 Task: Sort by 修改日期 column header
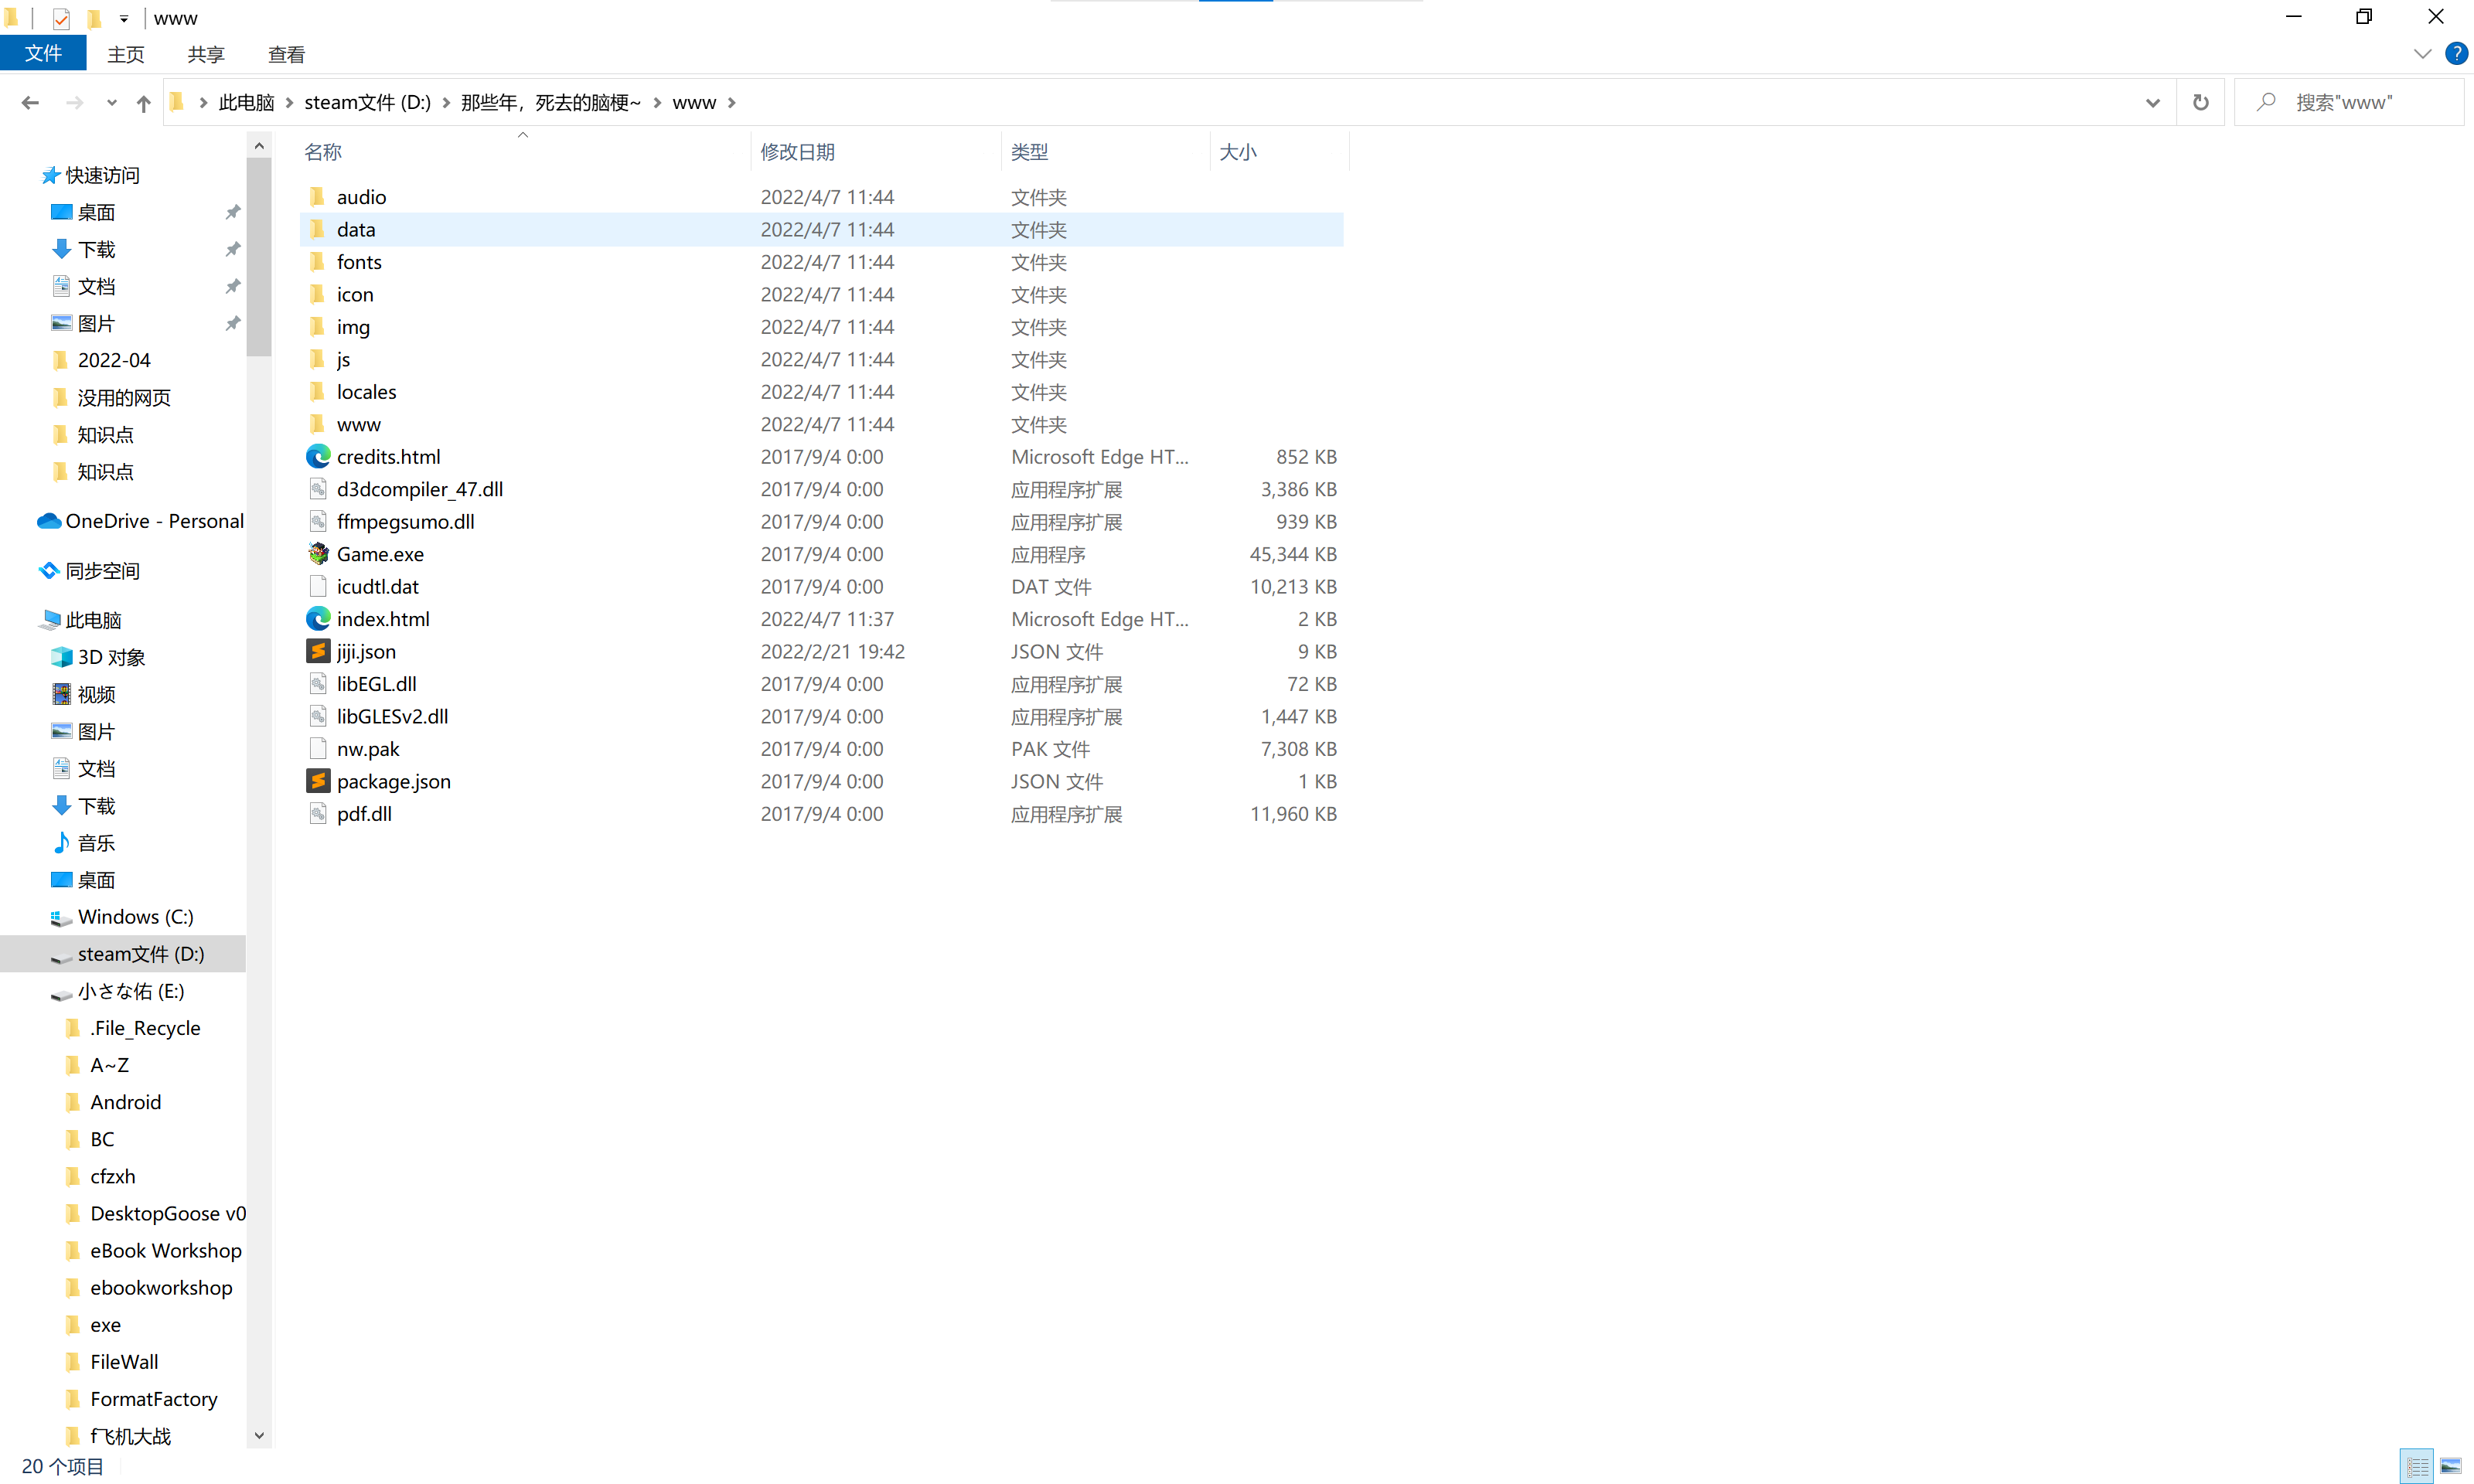tap(875, 152)
